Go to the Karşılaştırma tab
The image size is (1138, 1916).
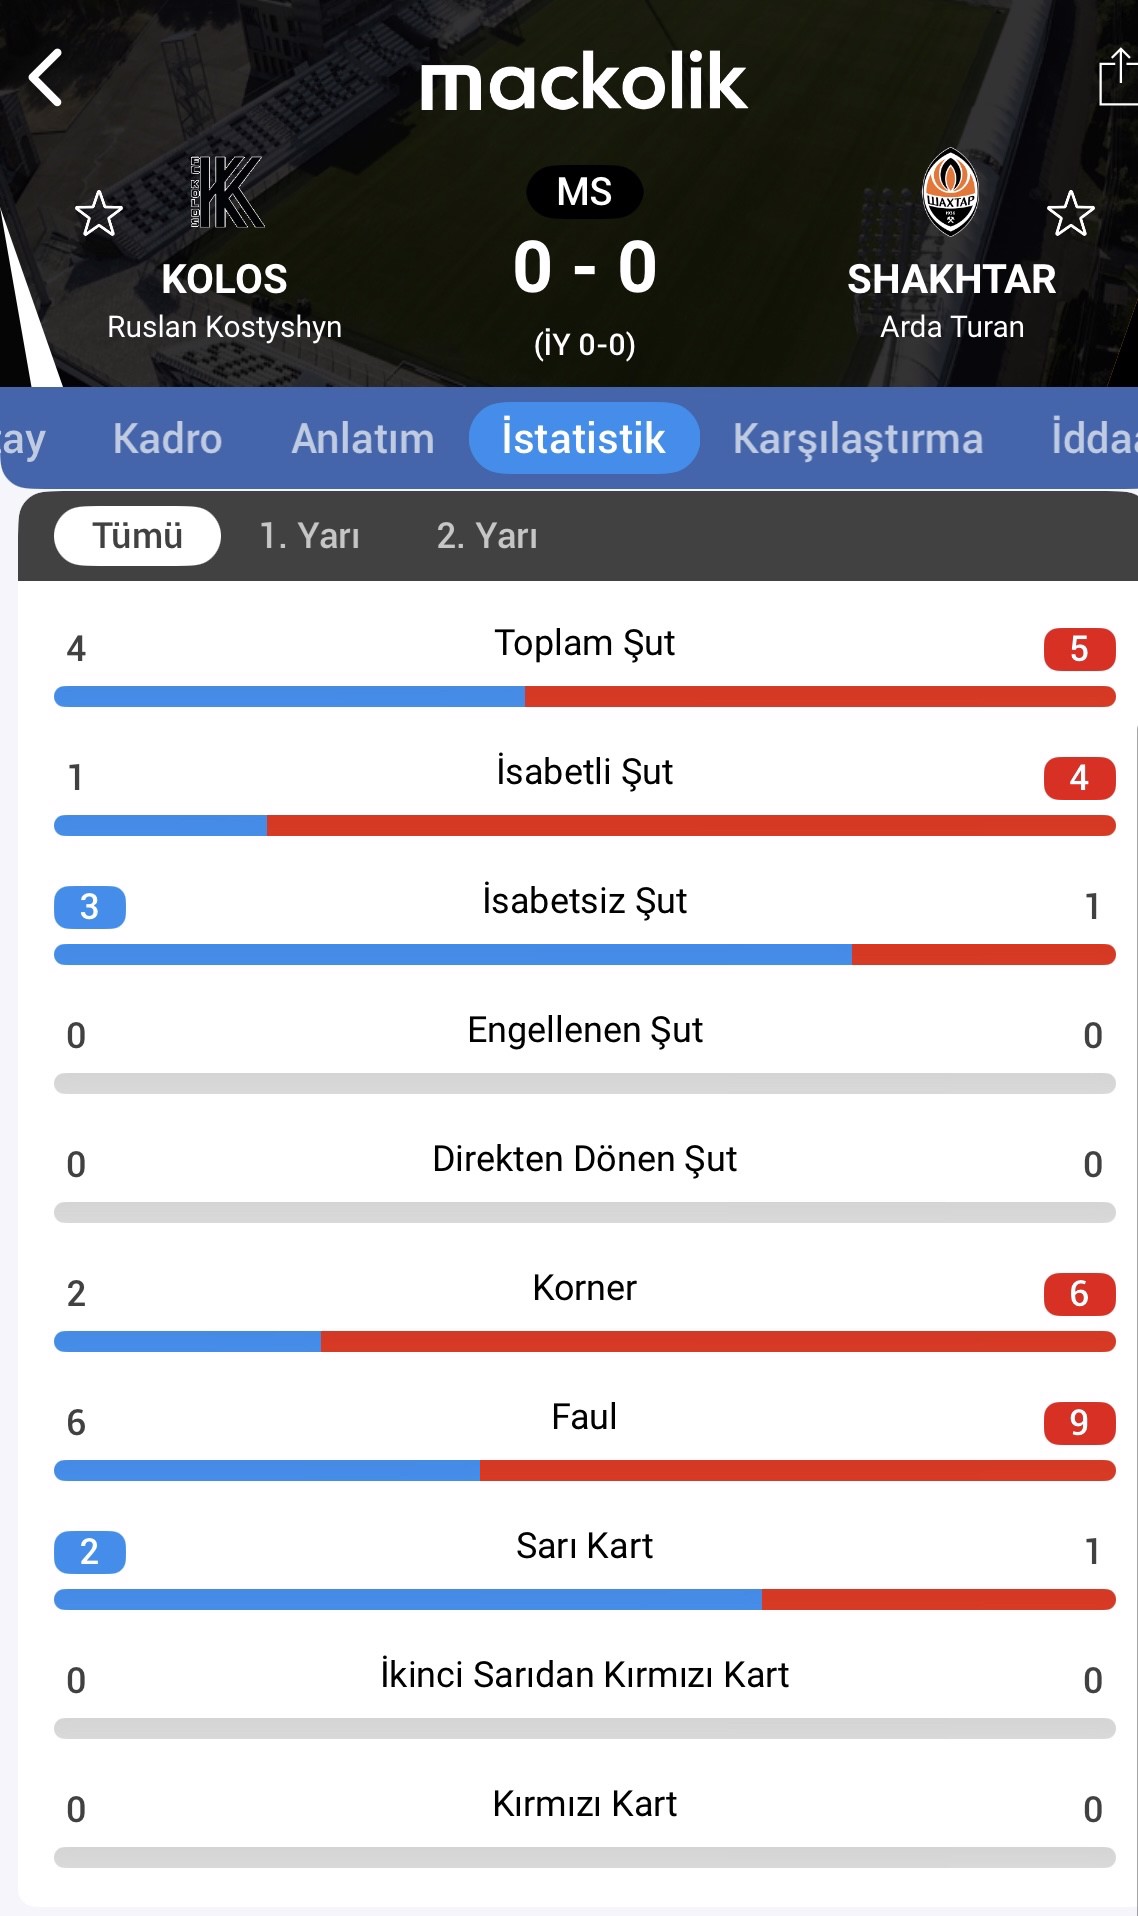[x=857, y=439]
